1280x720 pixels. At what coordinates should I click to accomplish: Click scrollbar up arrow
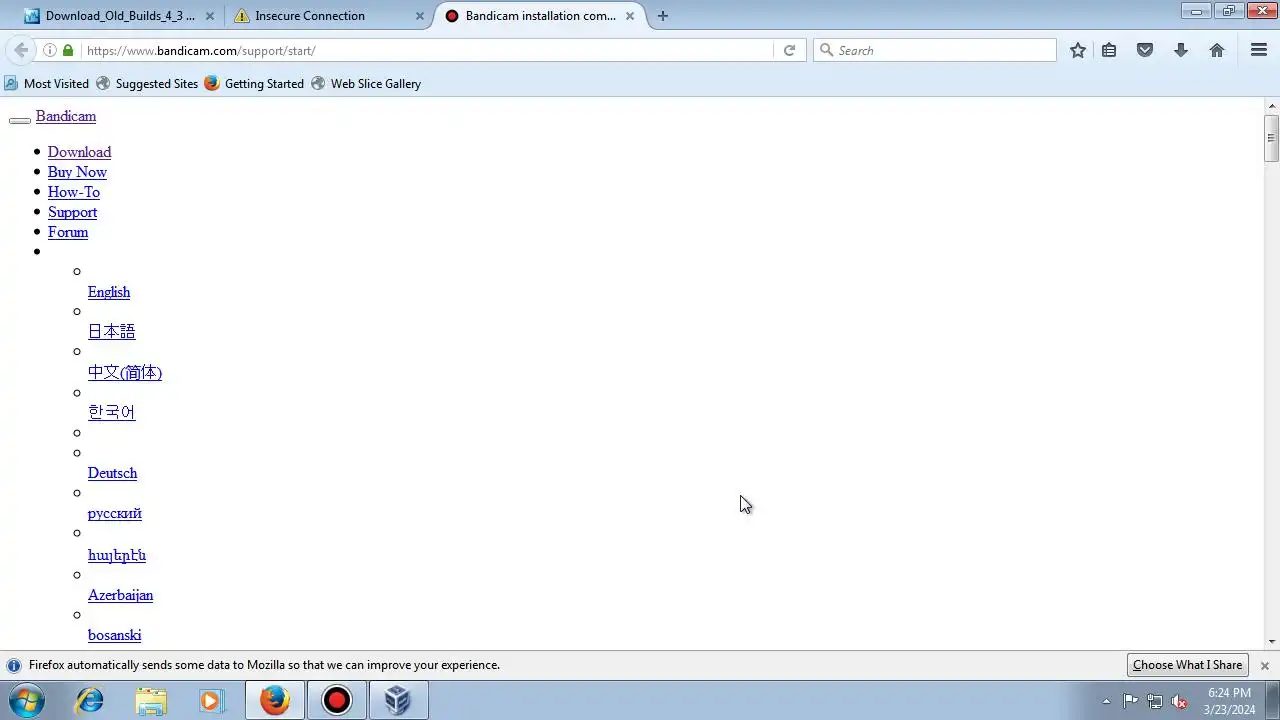click(1272, 105)
